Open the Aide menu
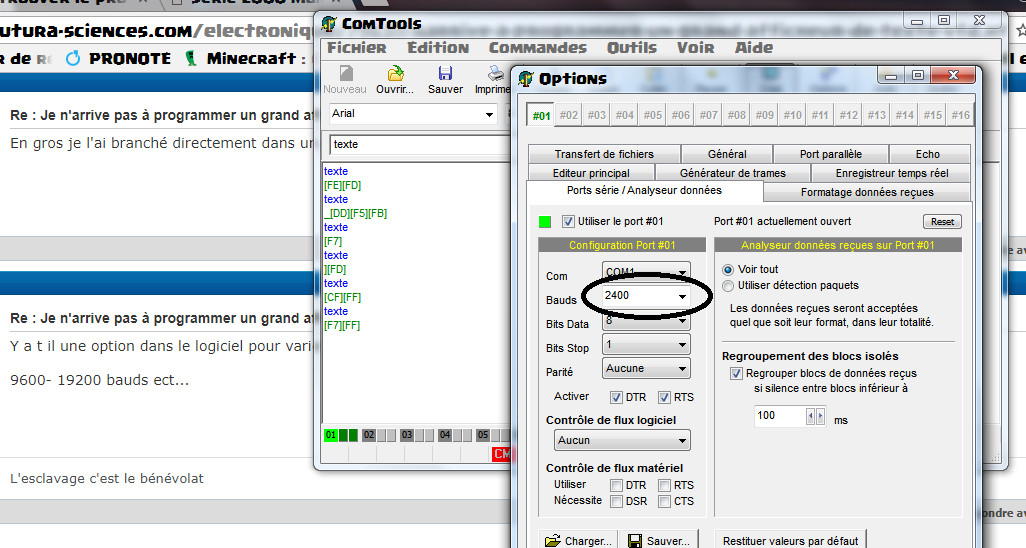Image resolution: width=1026 pixels, height=548 pixels. (754, 48)
